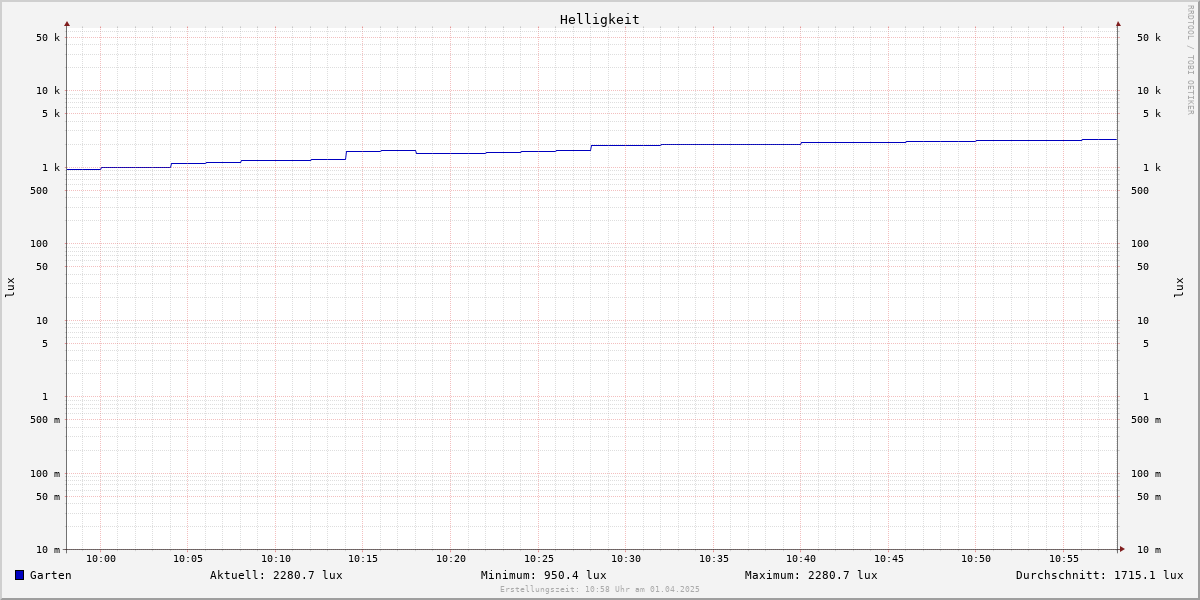Click the chart title 'Helligkeit'

pos(600,19)
